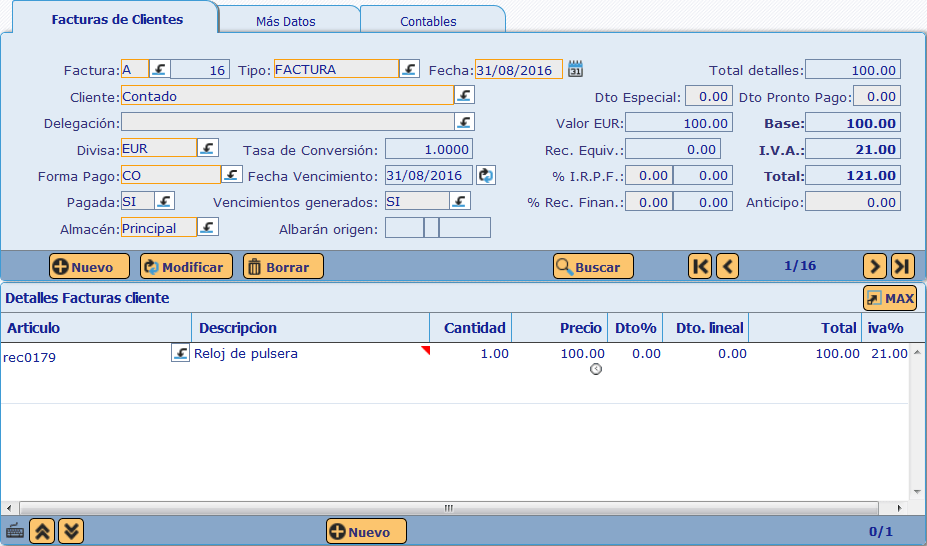The image size is (927, 546).
Task: Click Nuevo button in invoice toolbar
Action: pyautogui.click(x=89, y=266)
